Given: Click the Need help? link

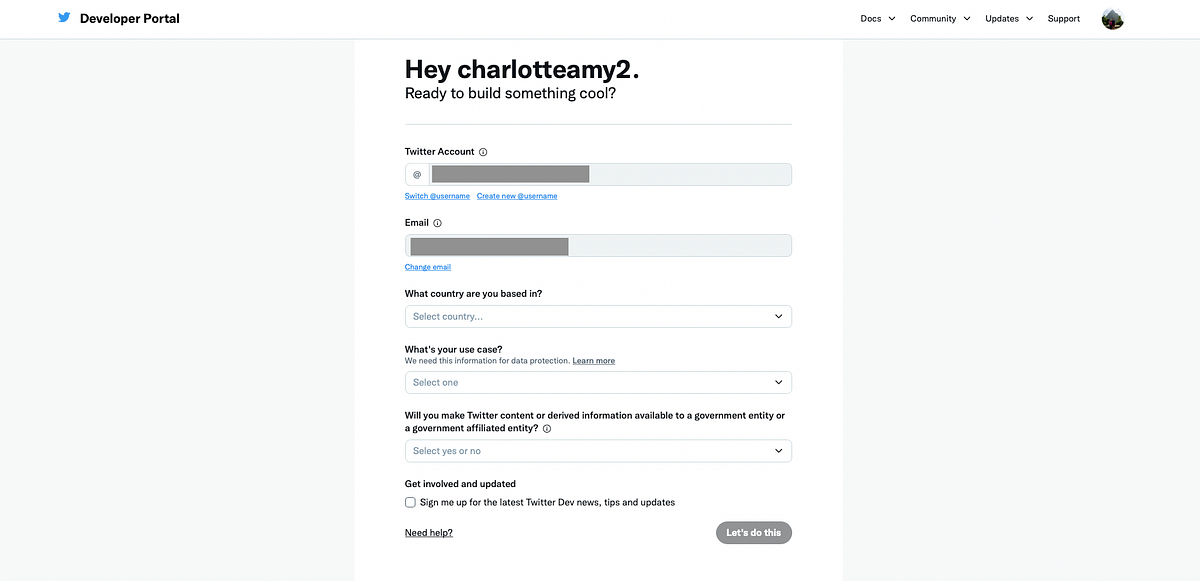Looking at the screenshot, I should coord(428,532).
